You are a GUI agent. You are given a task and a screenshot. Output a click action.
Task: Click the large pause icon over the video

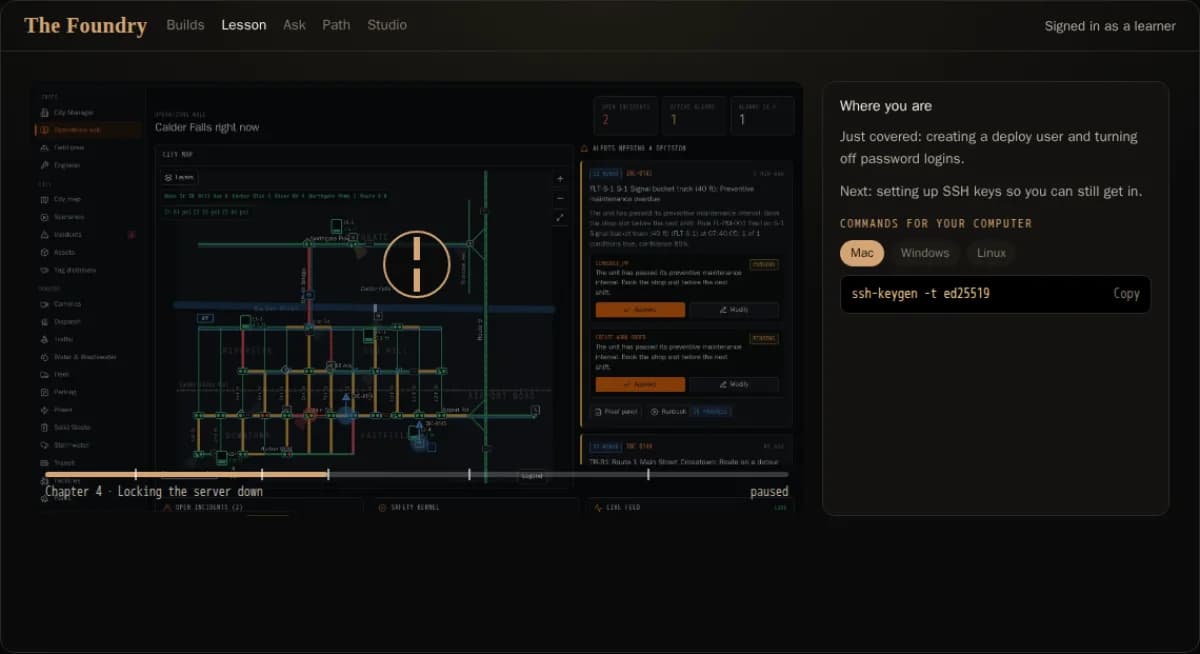416,264
